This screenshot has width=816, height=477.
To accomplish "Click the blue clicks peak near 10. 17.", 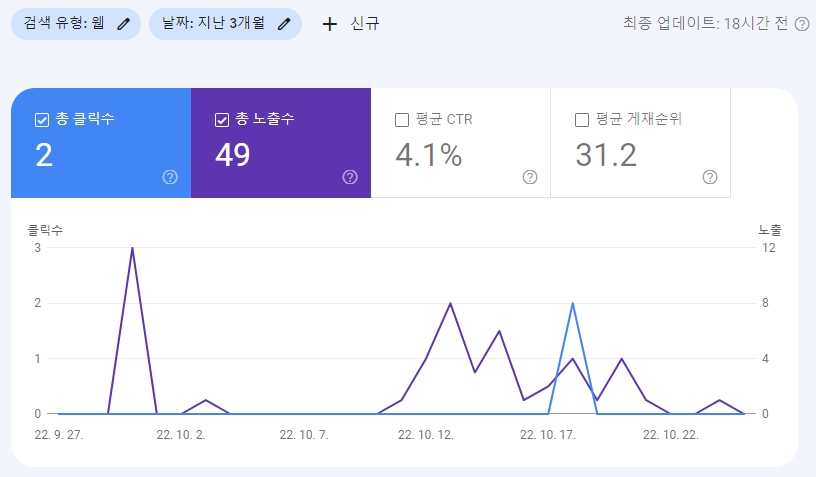I will point(572,303).
